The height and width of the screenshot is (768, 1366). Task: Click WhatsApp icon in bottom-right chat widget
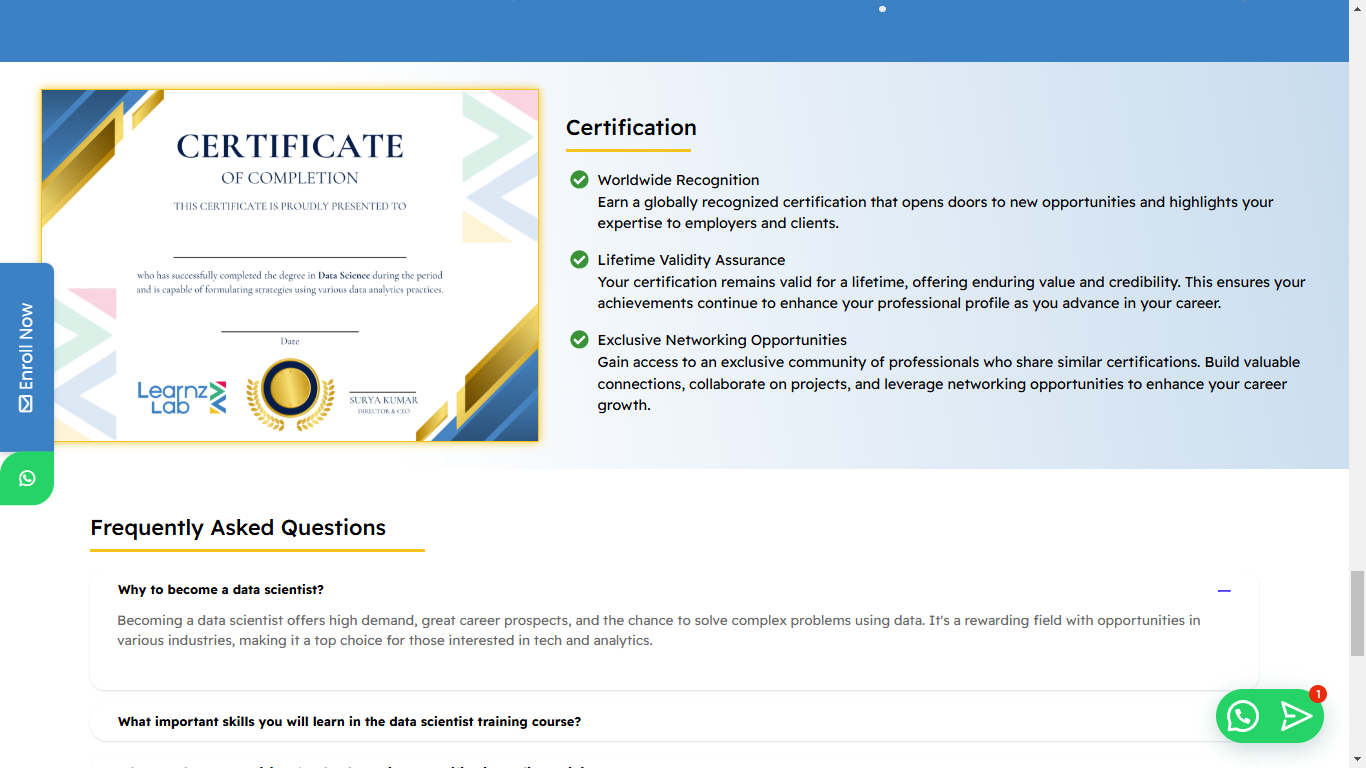tap(1242, 716)
